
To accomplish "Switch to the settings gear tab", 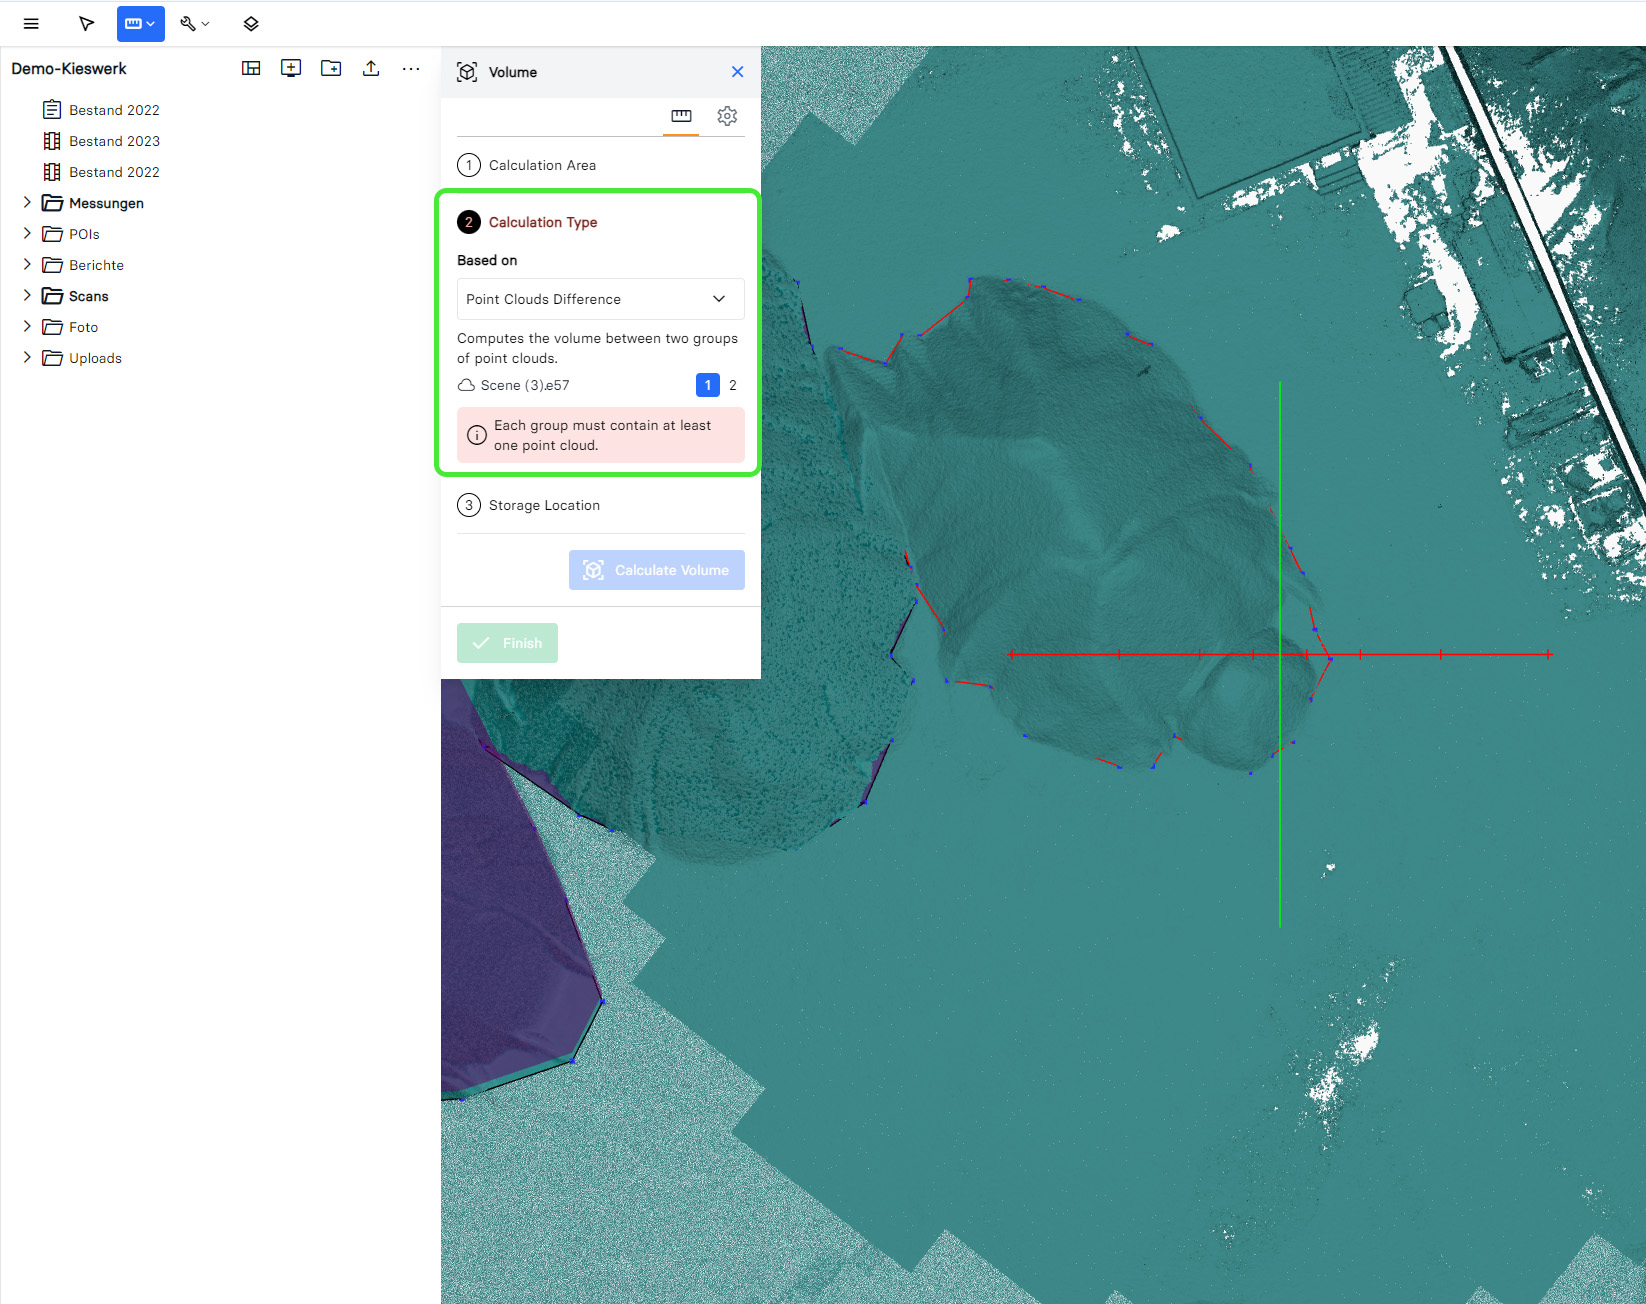I will click(x=727, y=116).
